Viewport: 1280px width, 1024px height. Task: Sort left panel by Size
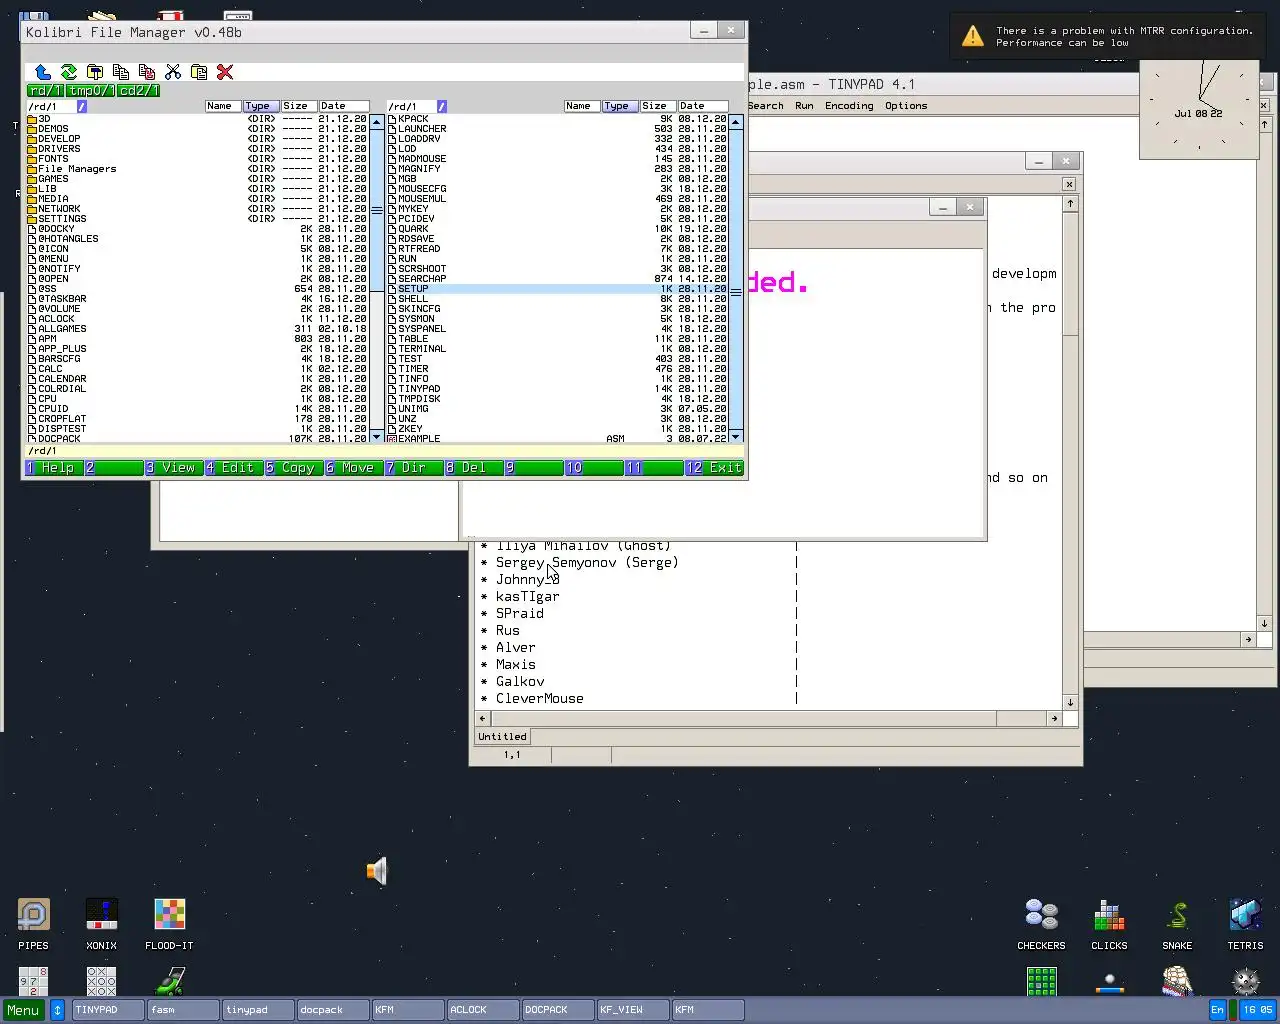point(297,106)
